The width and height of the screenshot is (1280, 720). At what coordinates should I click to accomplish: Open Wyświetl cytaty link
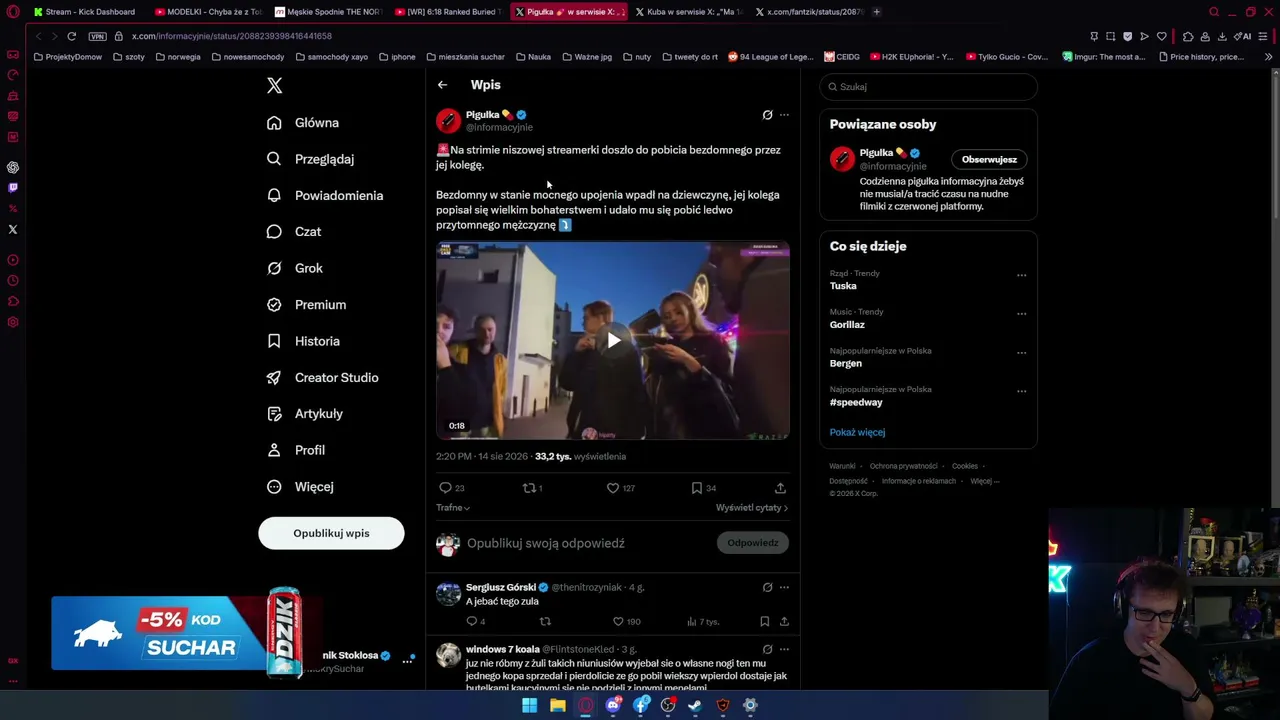tap(752, 508)
